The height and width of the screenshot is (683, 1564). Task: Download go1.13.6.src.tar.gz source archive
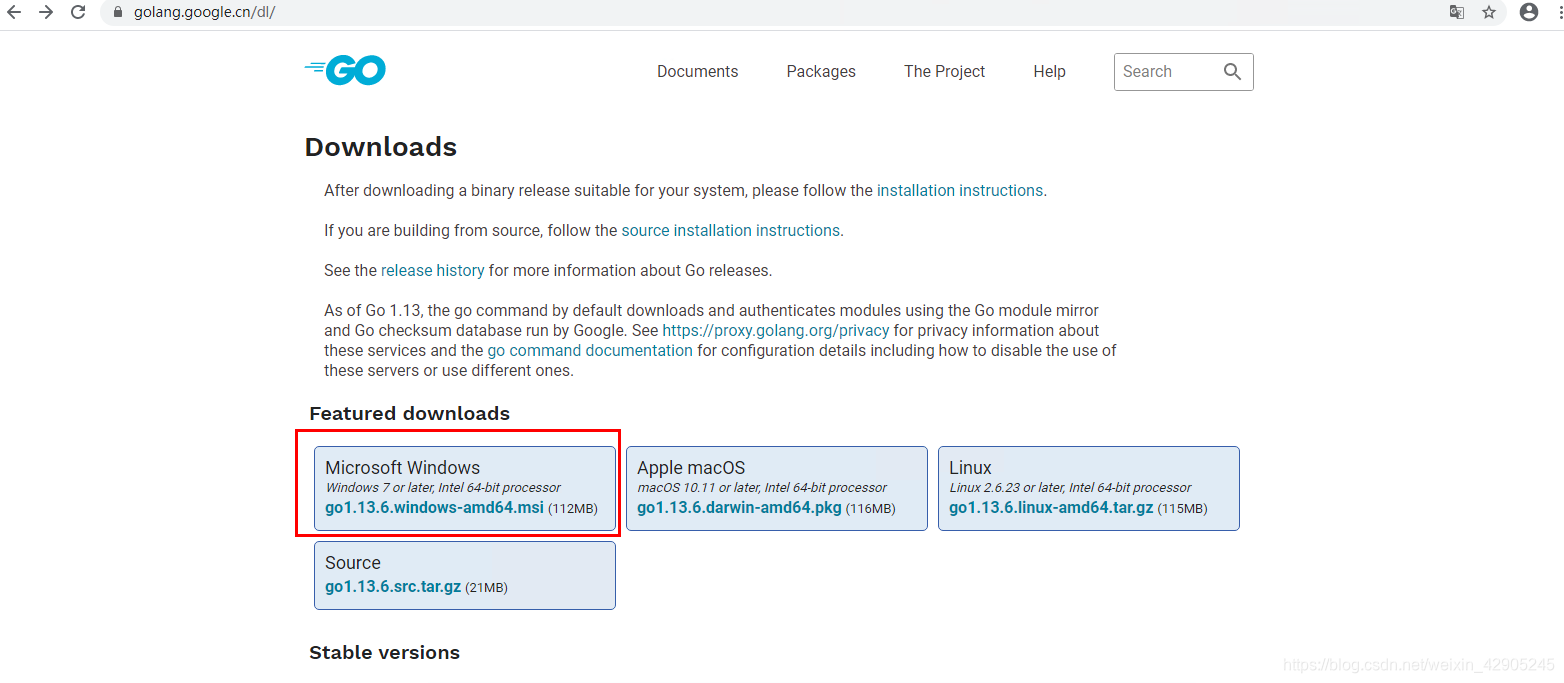(393, 587)
